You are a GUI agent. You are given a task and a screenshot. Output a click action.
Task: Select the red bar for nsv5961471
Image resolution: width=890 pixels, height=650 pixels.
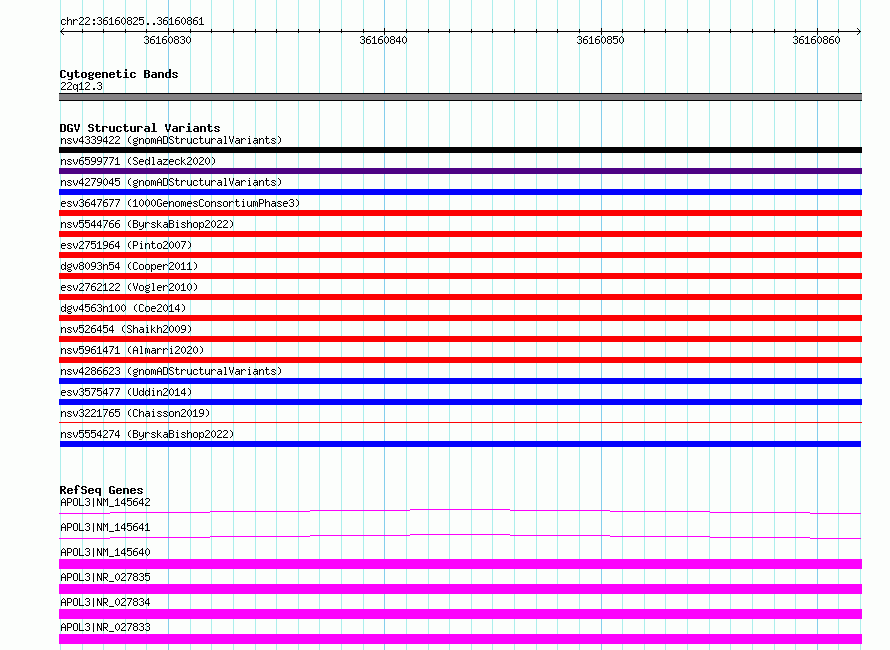coord(460,360)
